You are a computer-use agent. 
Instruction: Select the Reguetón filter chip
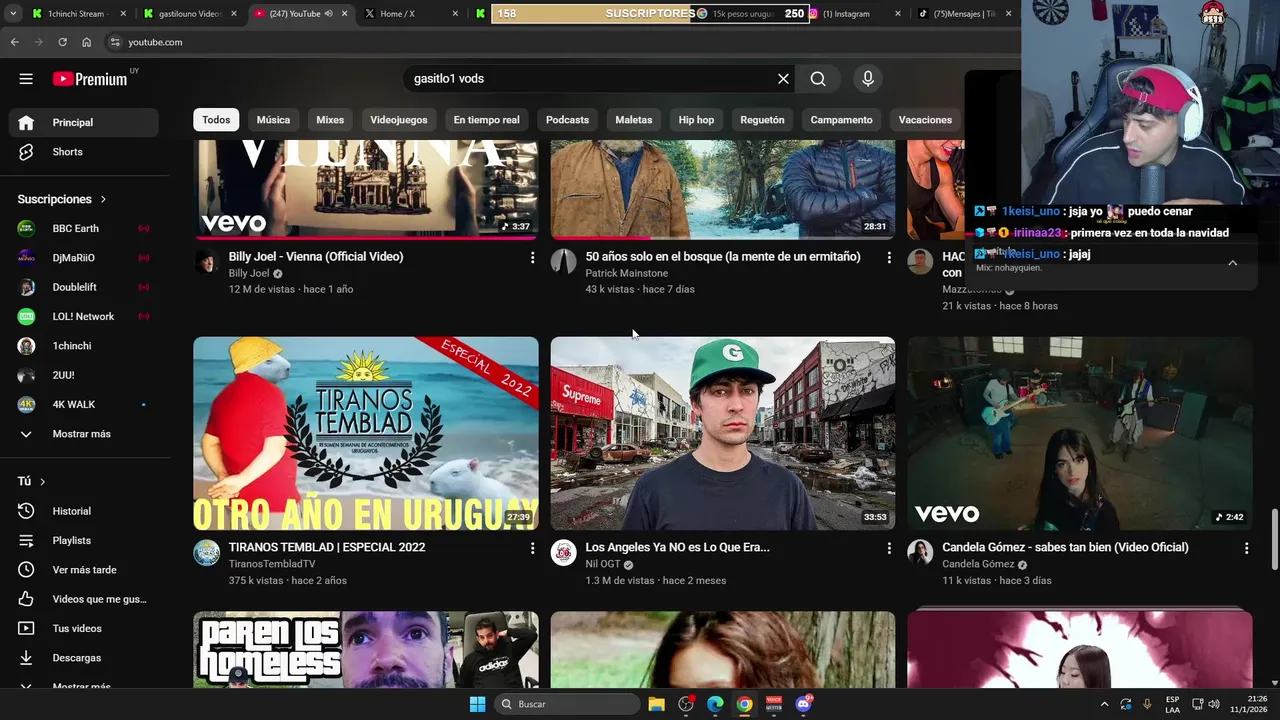(762, 120)
